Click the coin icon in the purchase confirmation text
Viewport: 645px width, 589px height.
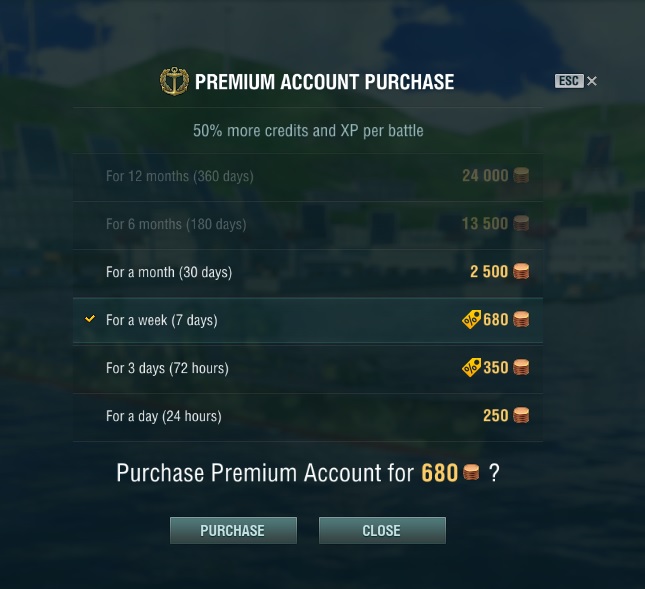click(471, 473)
